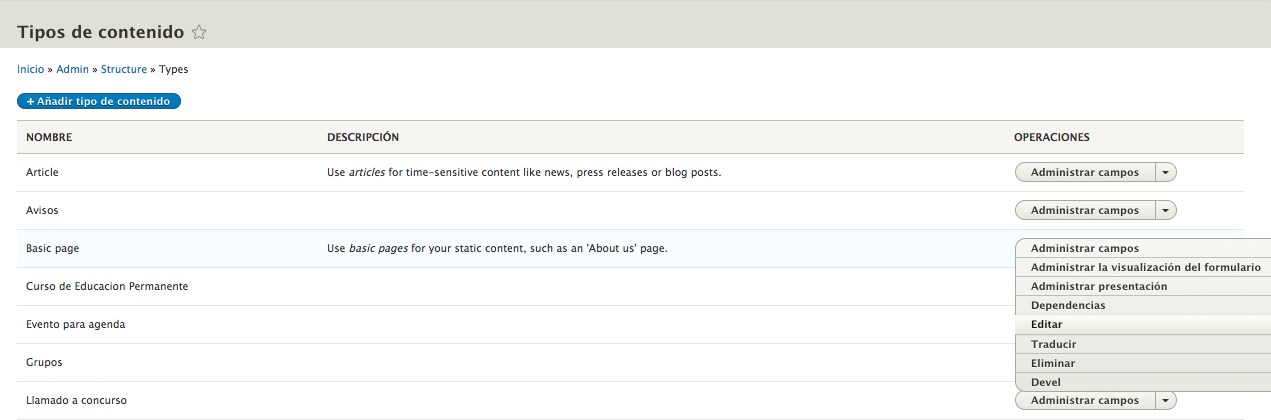The width and height of the screenshot is (1271, 420).
Task: Expand operations dropdown arrow for Avisos
Action: [1166, 210]
